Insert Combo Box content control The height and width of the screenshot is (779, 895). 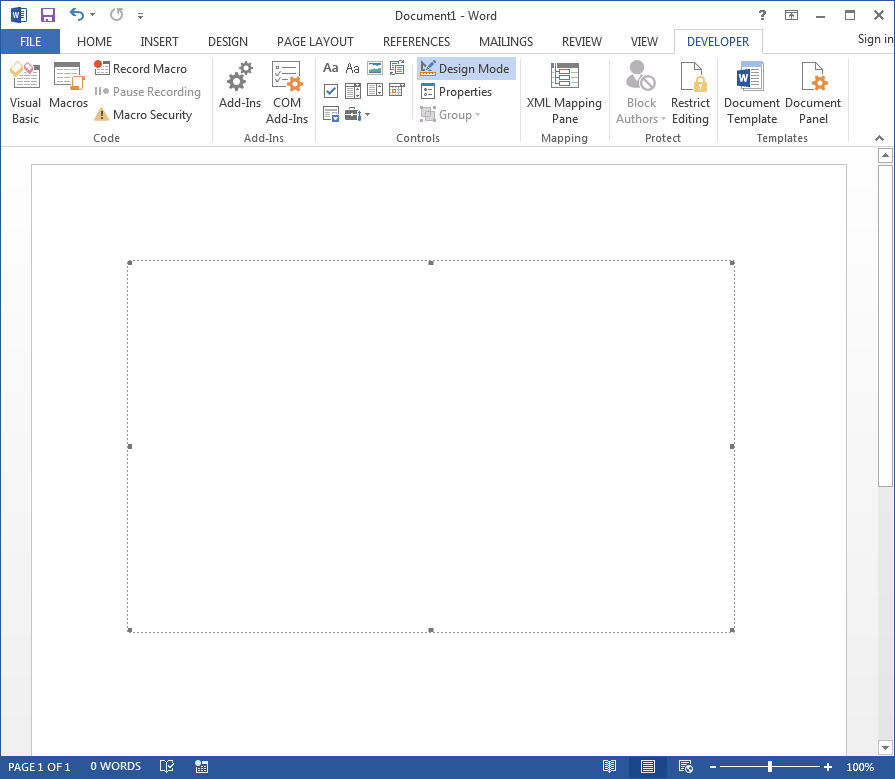coord(353,91)
